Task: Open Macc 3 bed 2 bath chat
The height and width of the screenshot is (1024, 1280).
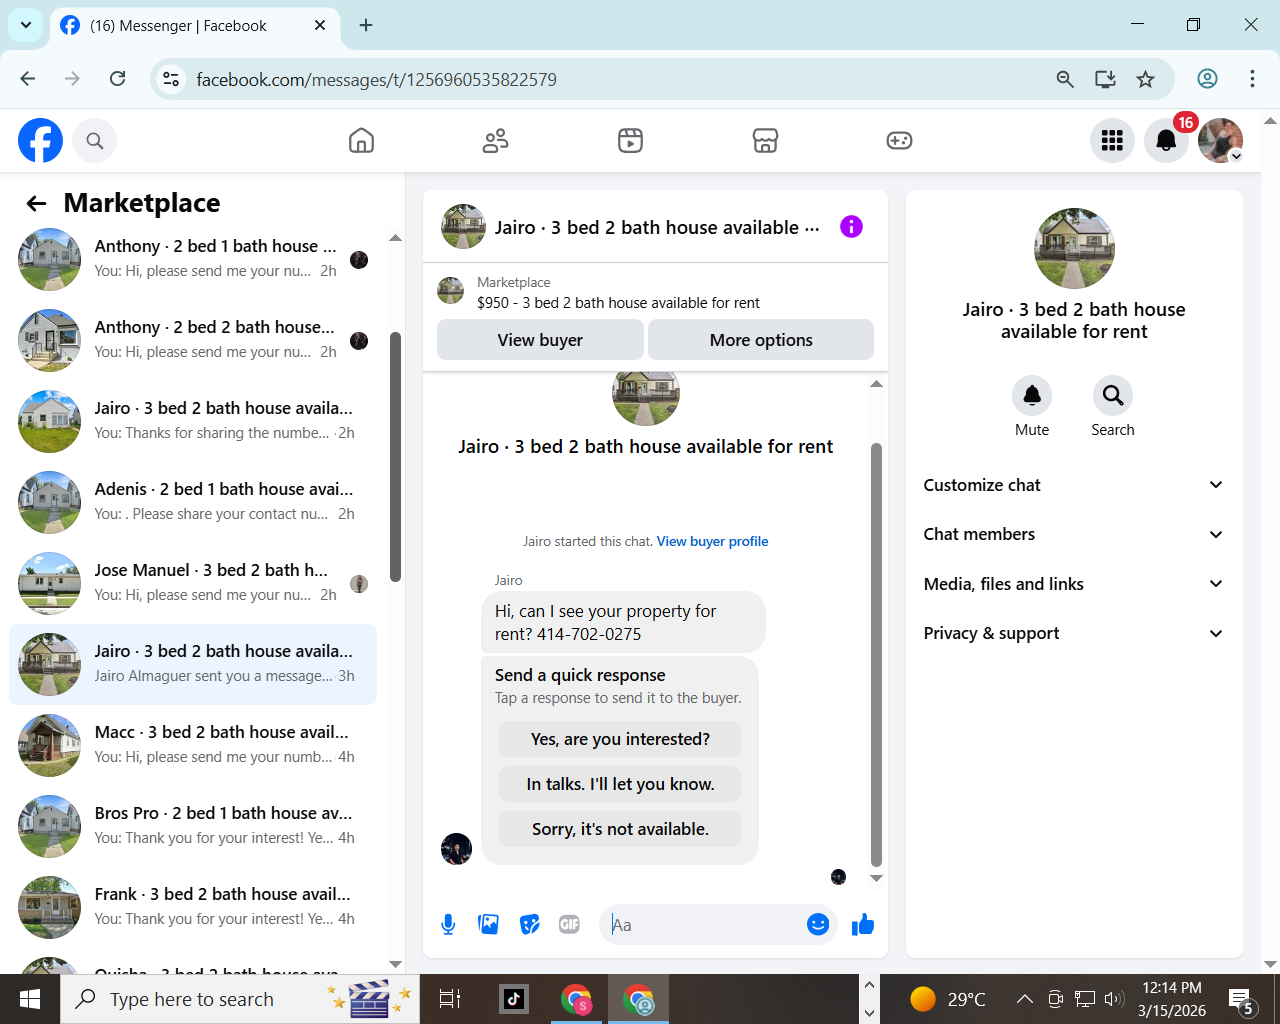Action: point(193,745)
